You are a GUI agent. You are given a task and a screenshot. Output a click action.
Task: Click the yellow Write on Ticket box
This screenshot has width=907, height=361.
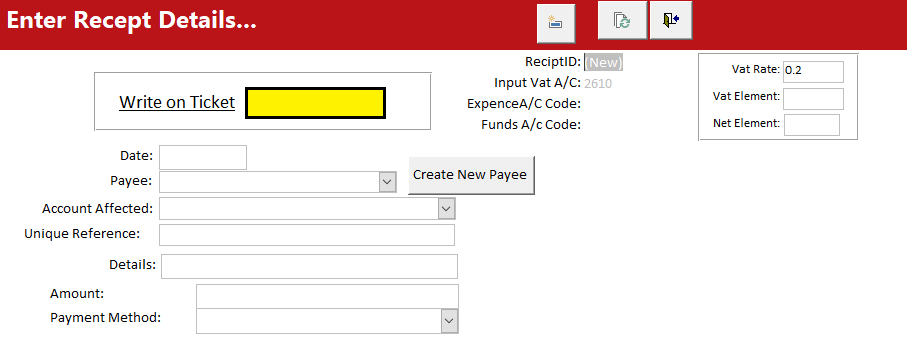[315, 103]
